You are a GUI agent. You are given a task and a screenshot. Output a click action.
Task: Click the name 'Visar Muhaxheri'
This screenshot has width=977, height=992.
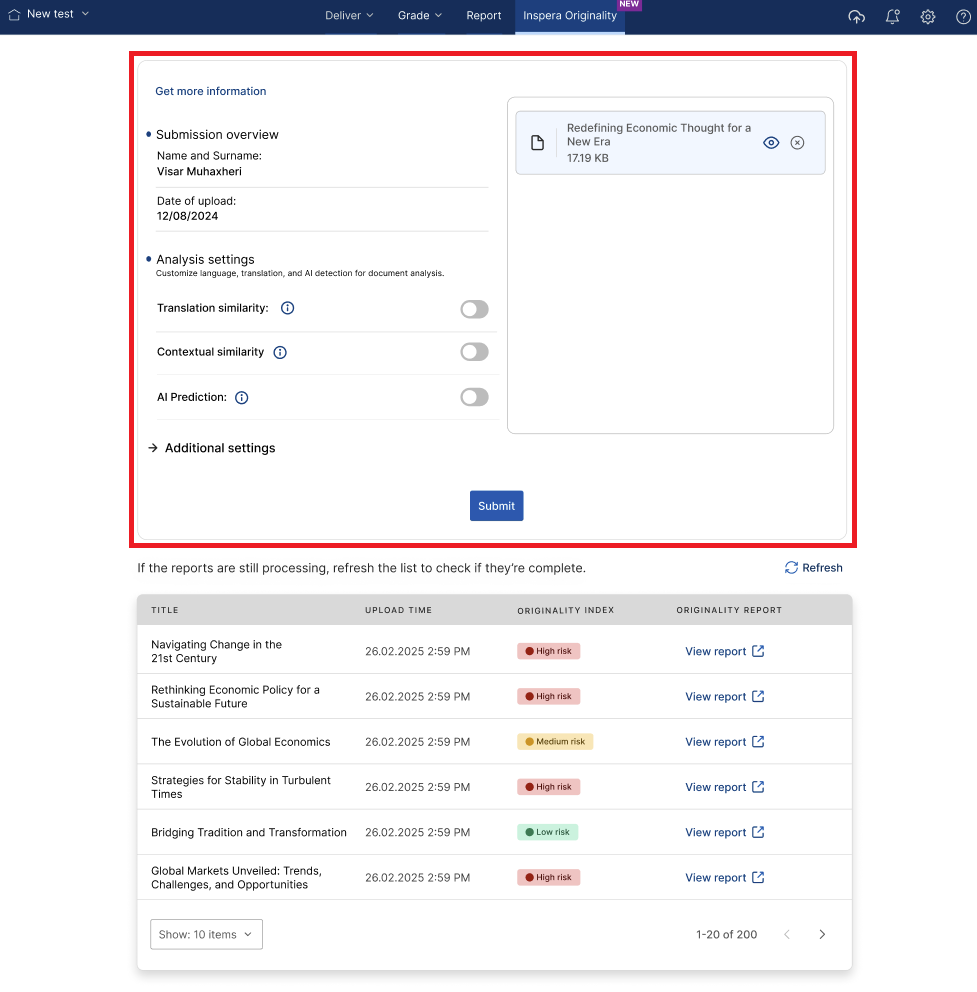point(199,171)
